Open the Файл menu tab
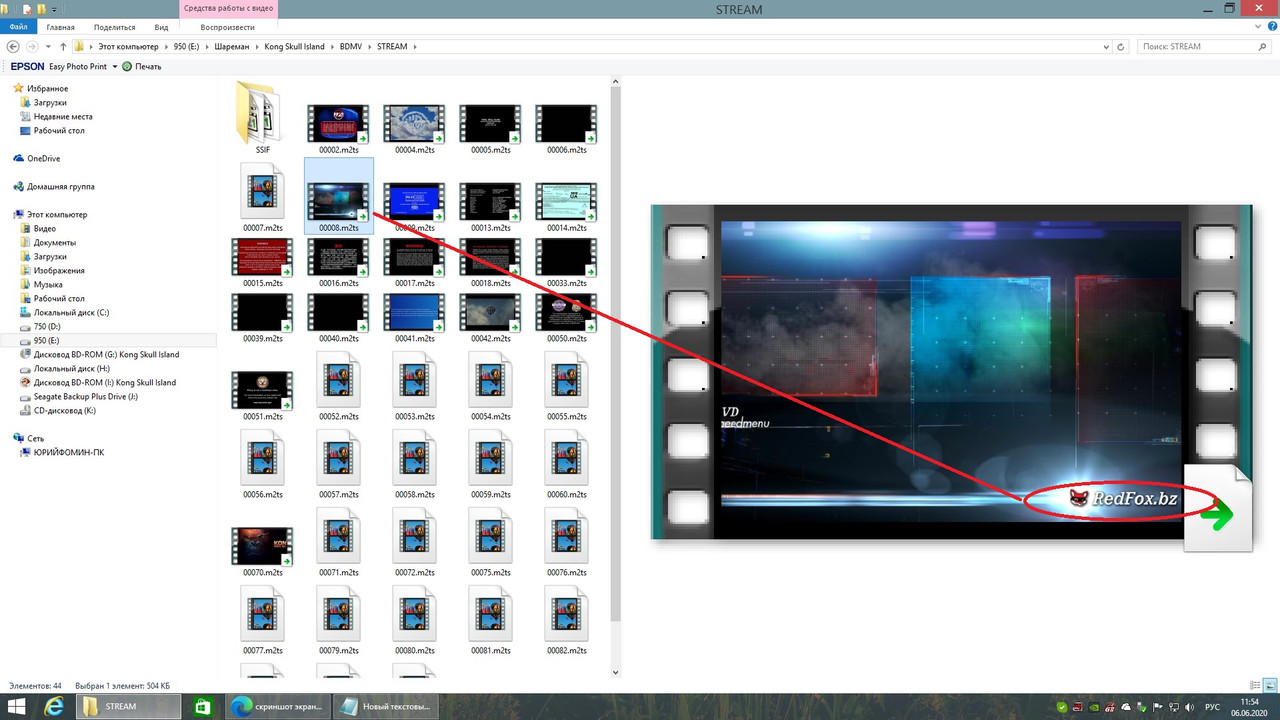The image size is (1280, 720). coord(18,27)
